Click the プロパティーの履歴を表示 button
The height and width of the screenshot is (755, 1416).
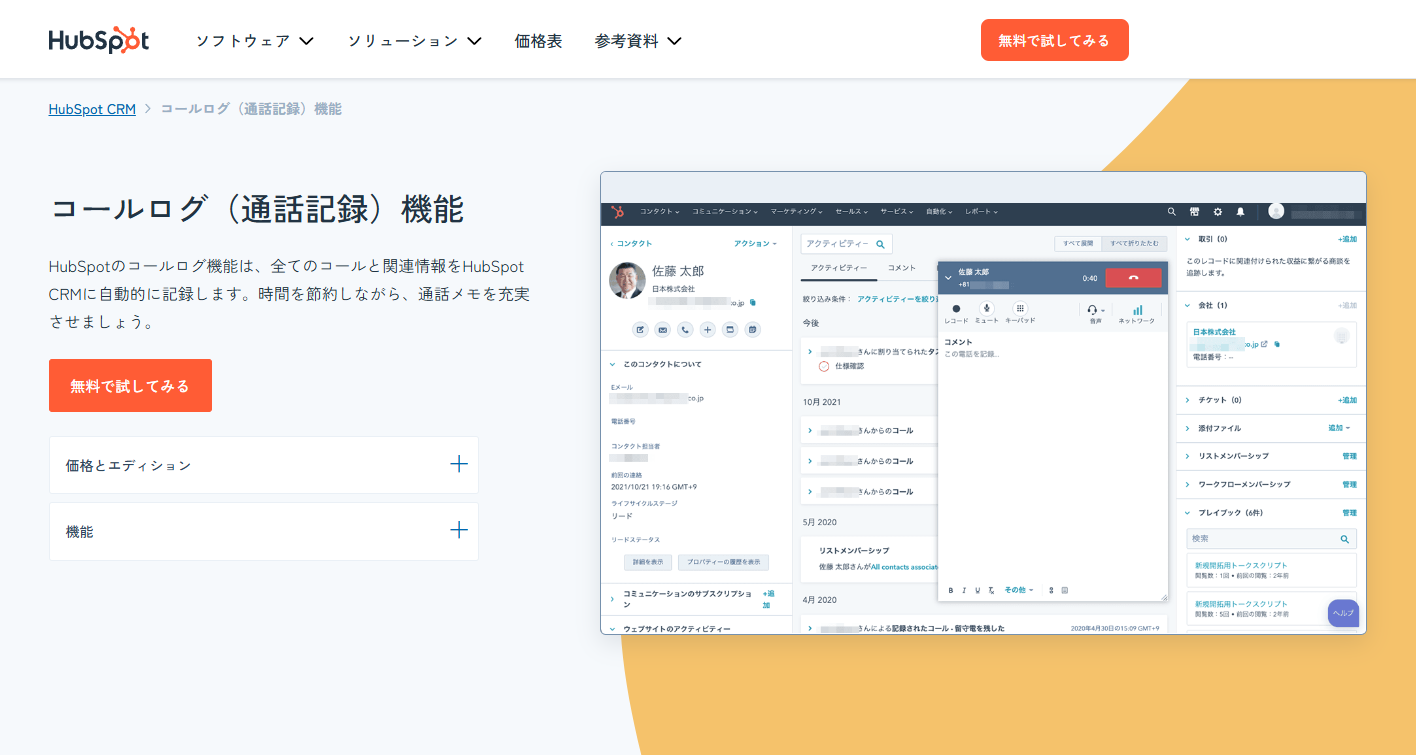pyautogui.click(x=723, y=563)
